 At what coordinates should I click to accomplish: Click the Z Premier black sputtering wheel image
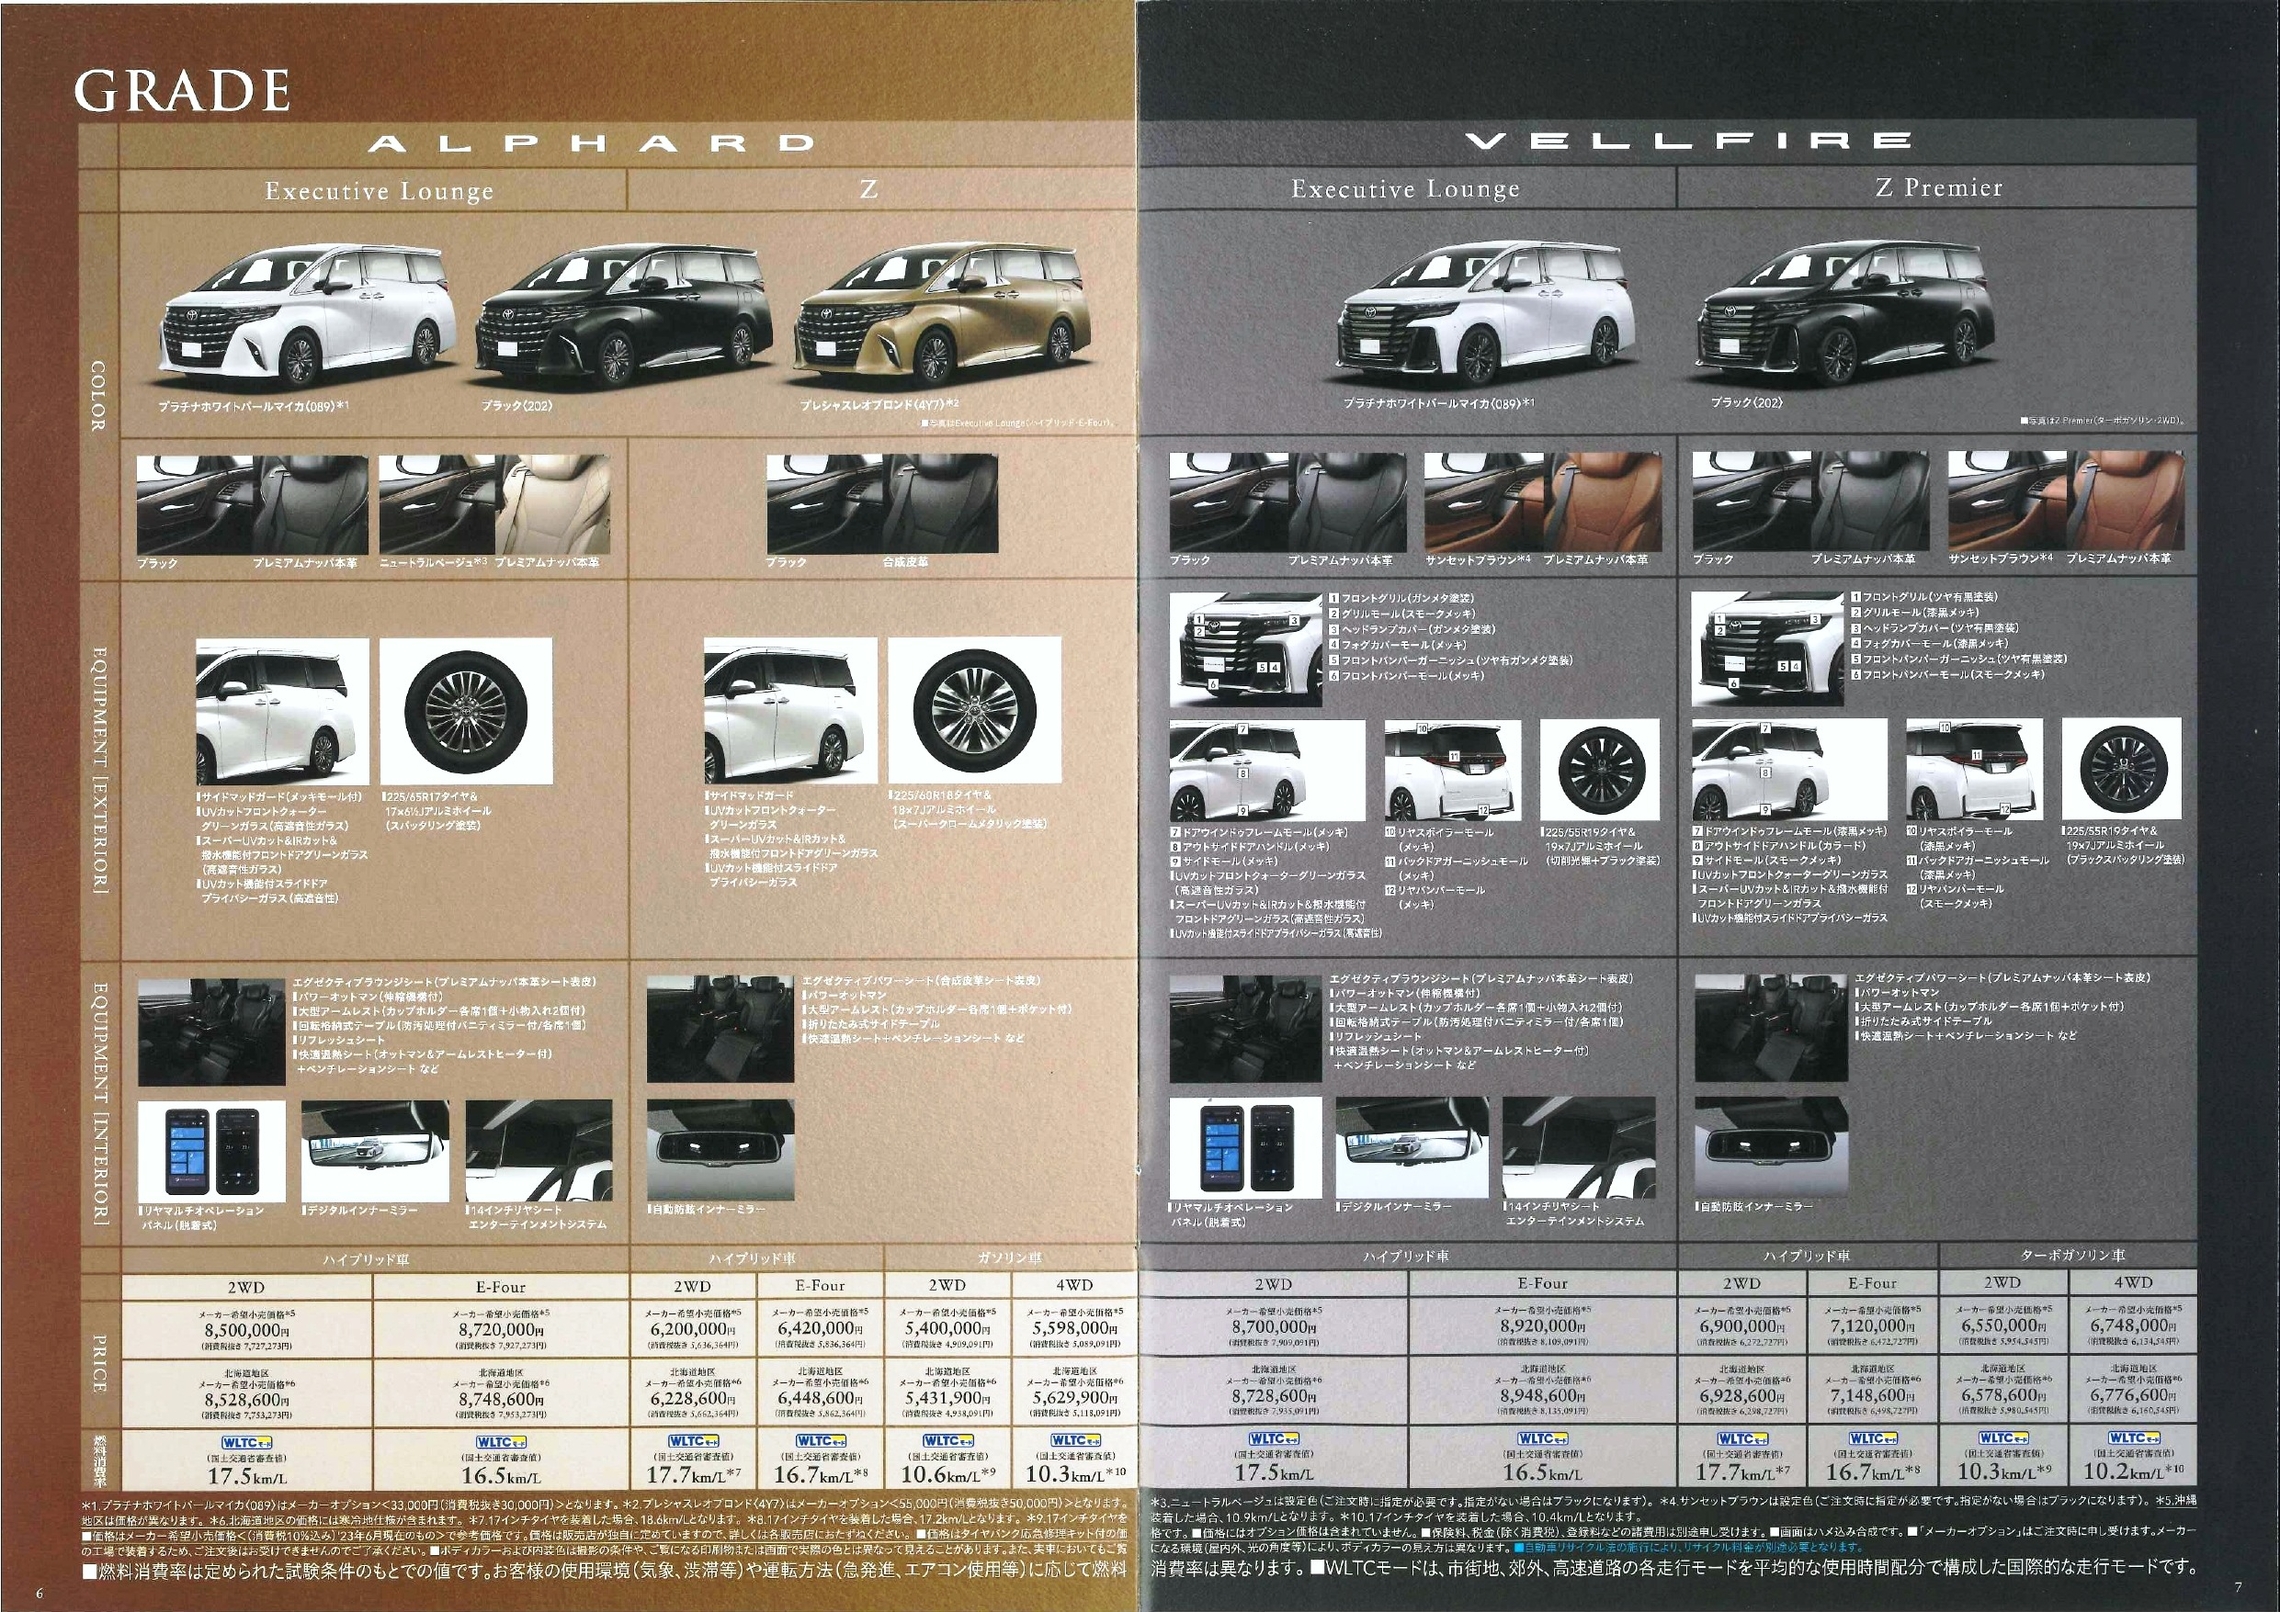2122,768
